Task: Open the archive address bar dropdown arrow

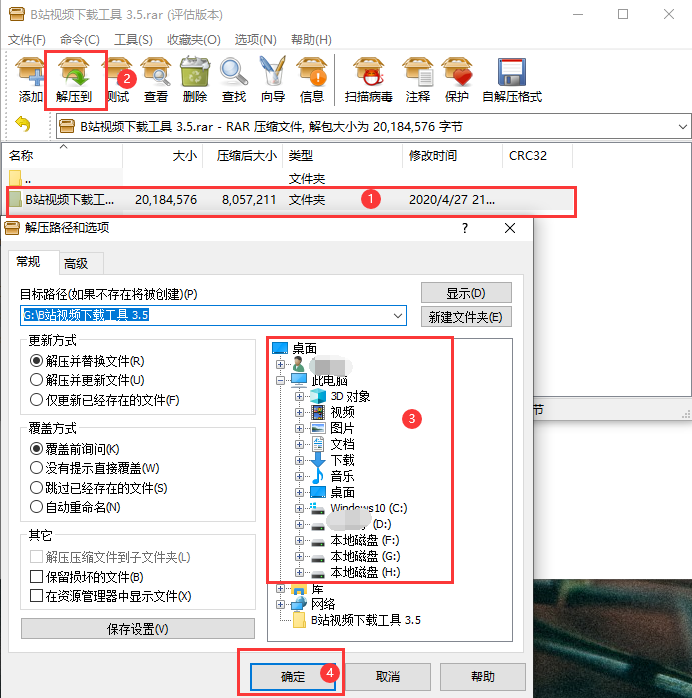Action: [683, 127]
